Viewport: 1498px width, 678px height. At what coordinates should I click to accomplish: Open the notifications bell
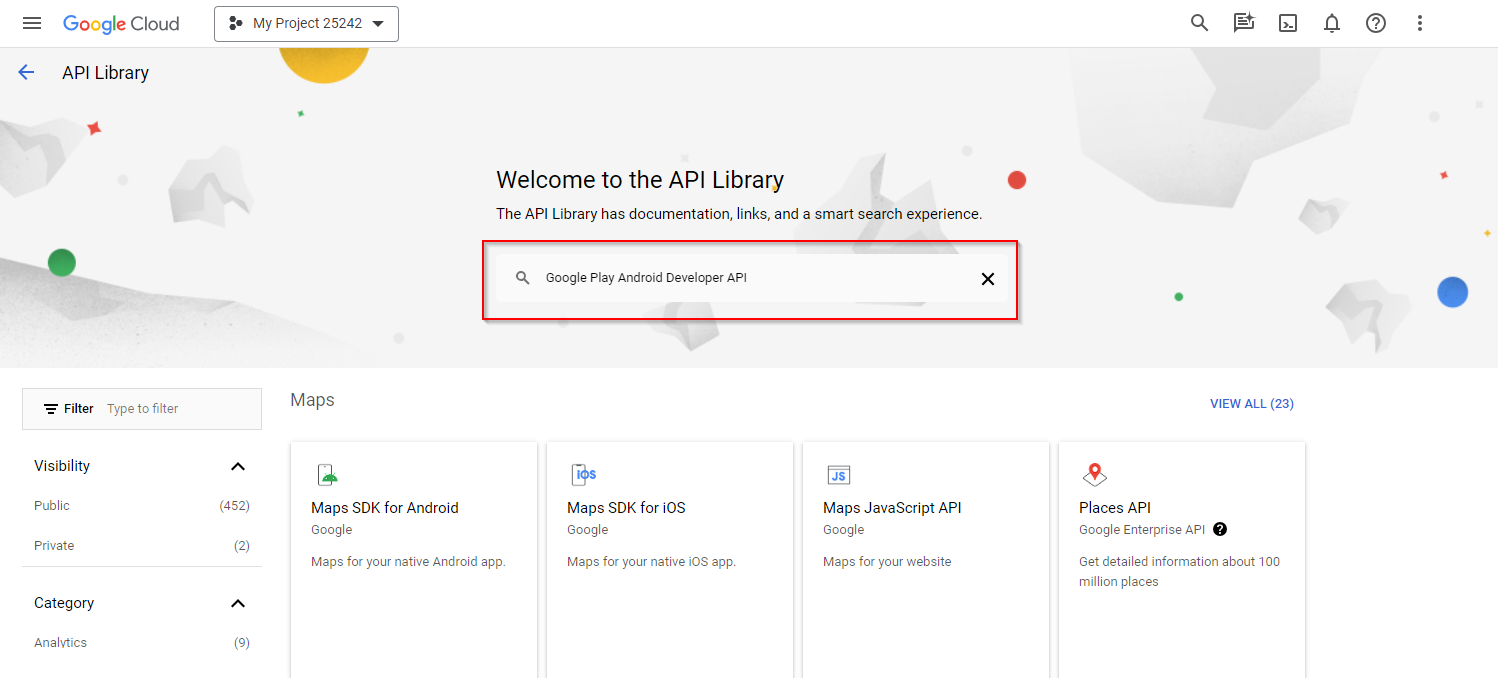pyautogui.click(x=1332, y=24)
